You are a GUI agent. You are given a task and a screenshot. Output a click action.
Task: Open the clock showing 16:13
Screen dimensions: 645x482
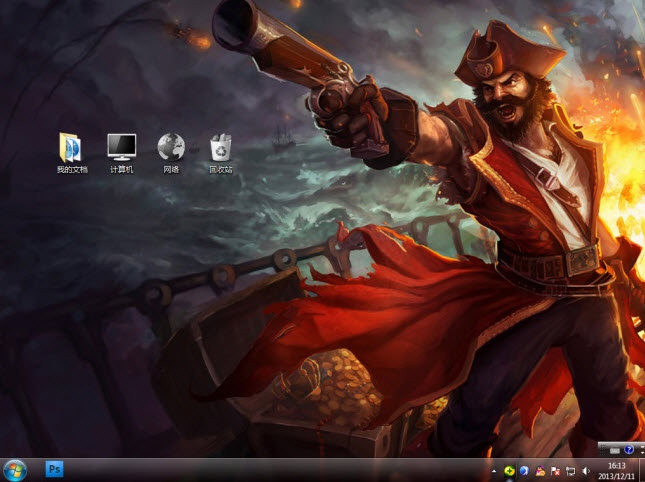tap(616, 471)
